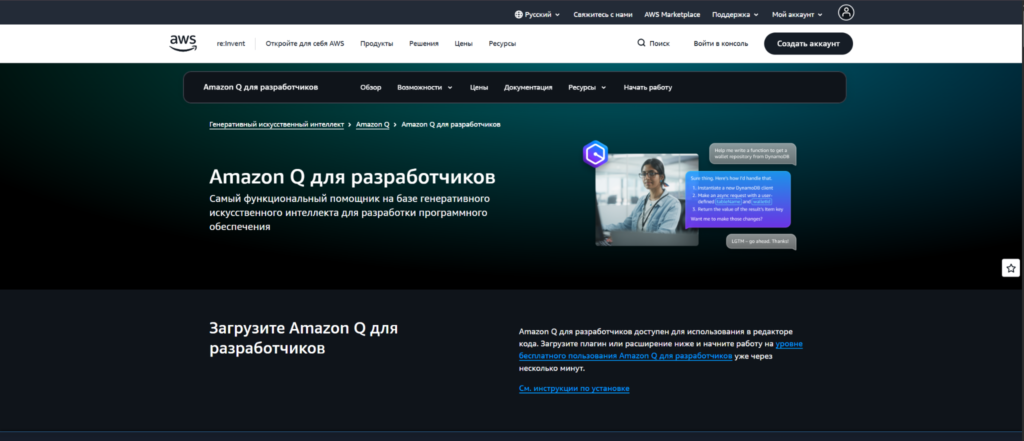This screenshot has height=441, width=1024.
Task: Click the developer photo in hero
Action: point(647,199)
